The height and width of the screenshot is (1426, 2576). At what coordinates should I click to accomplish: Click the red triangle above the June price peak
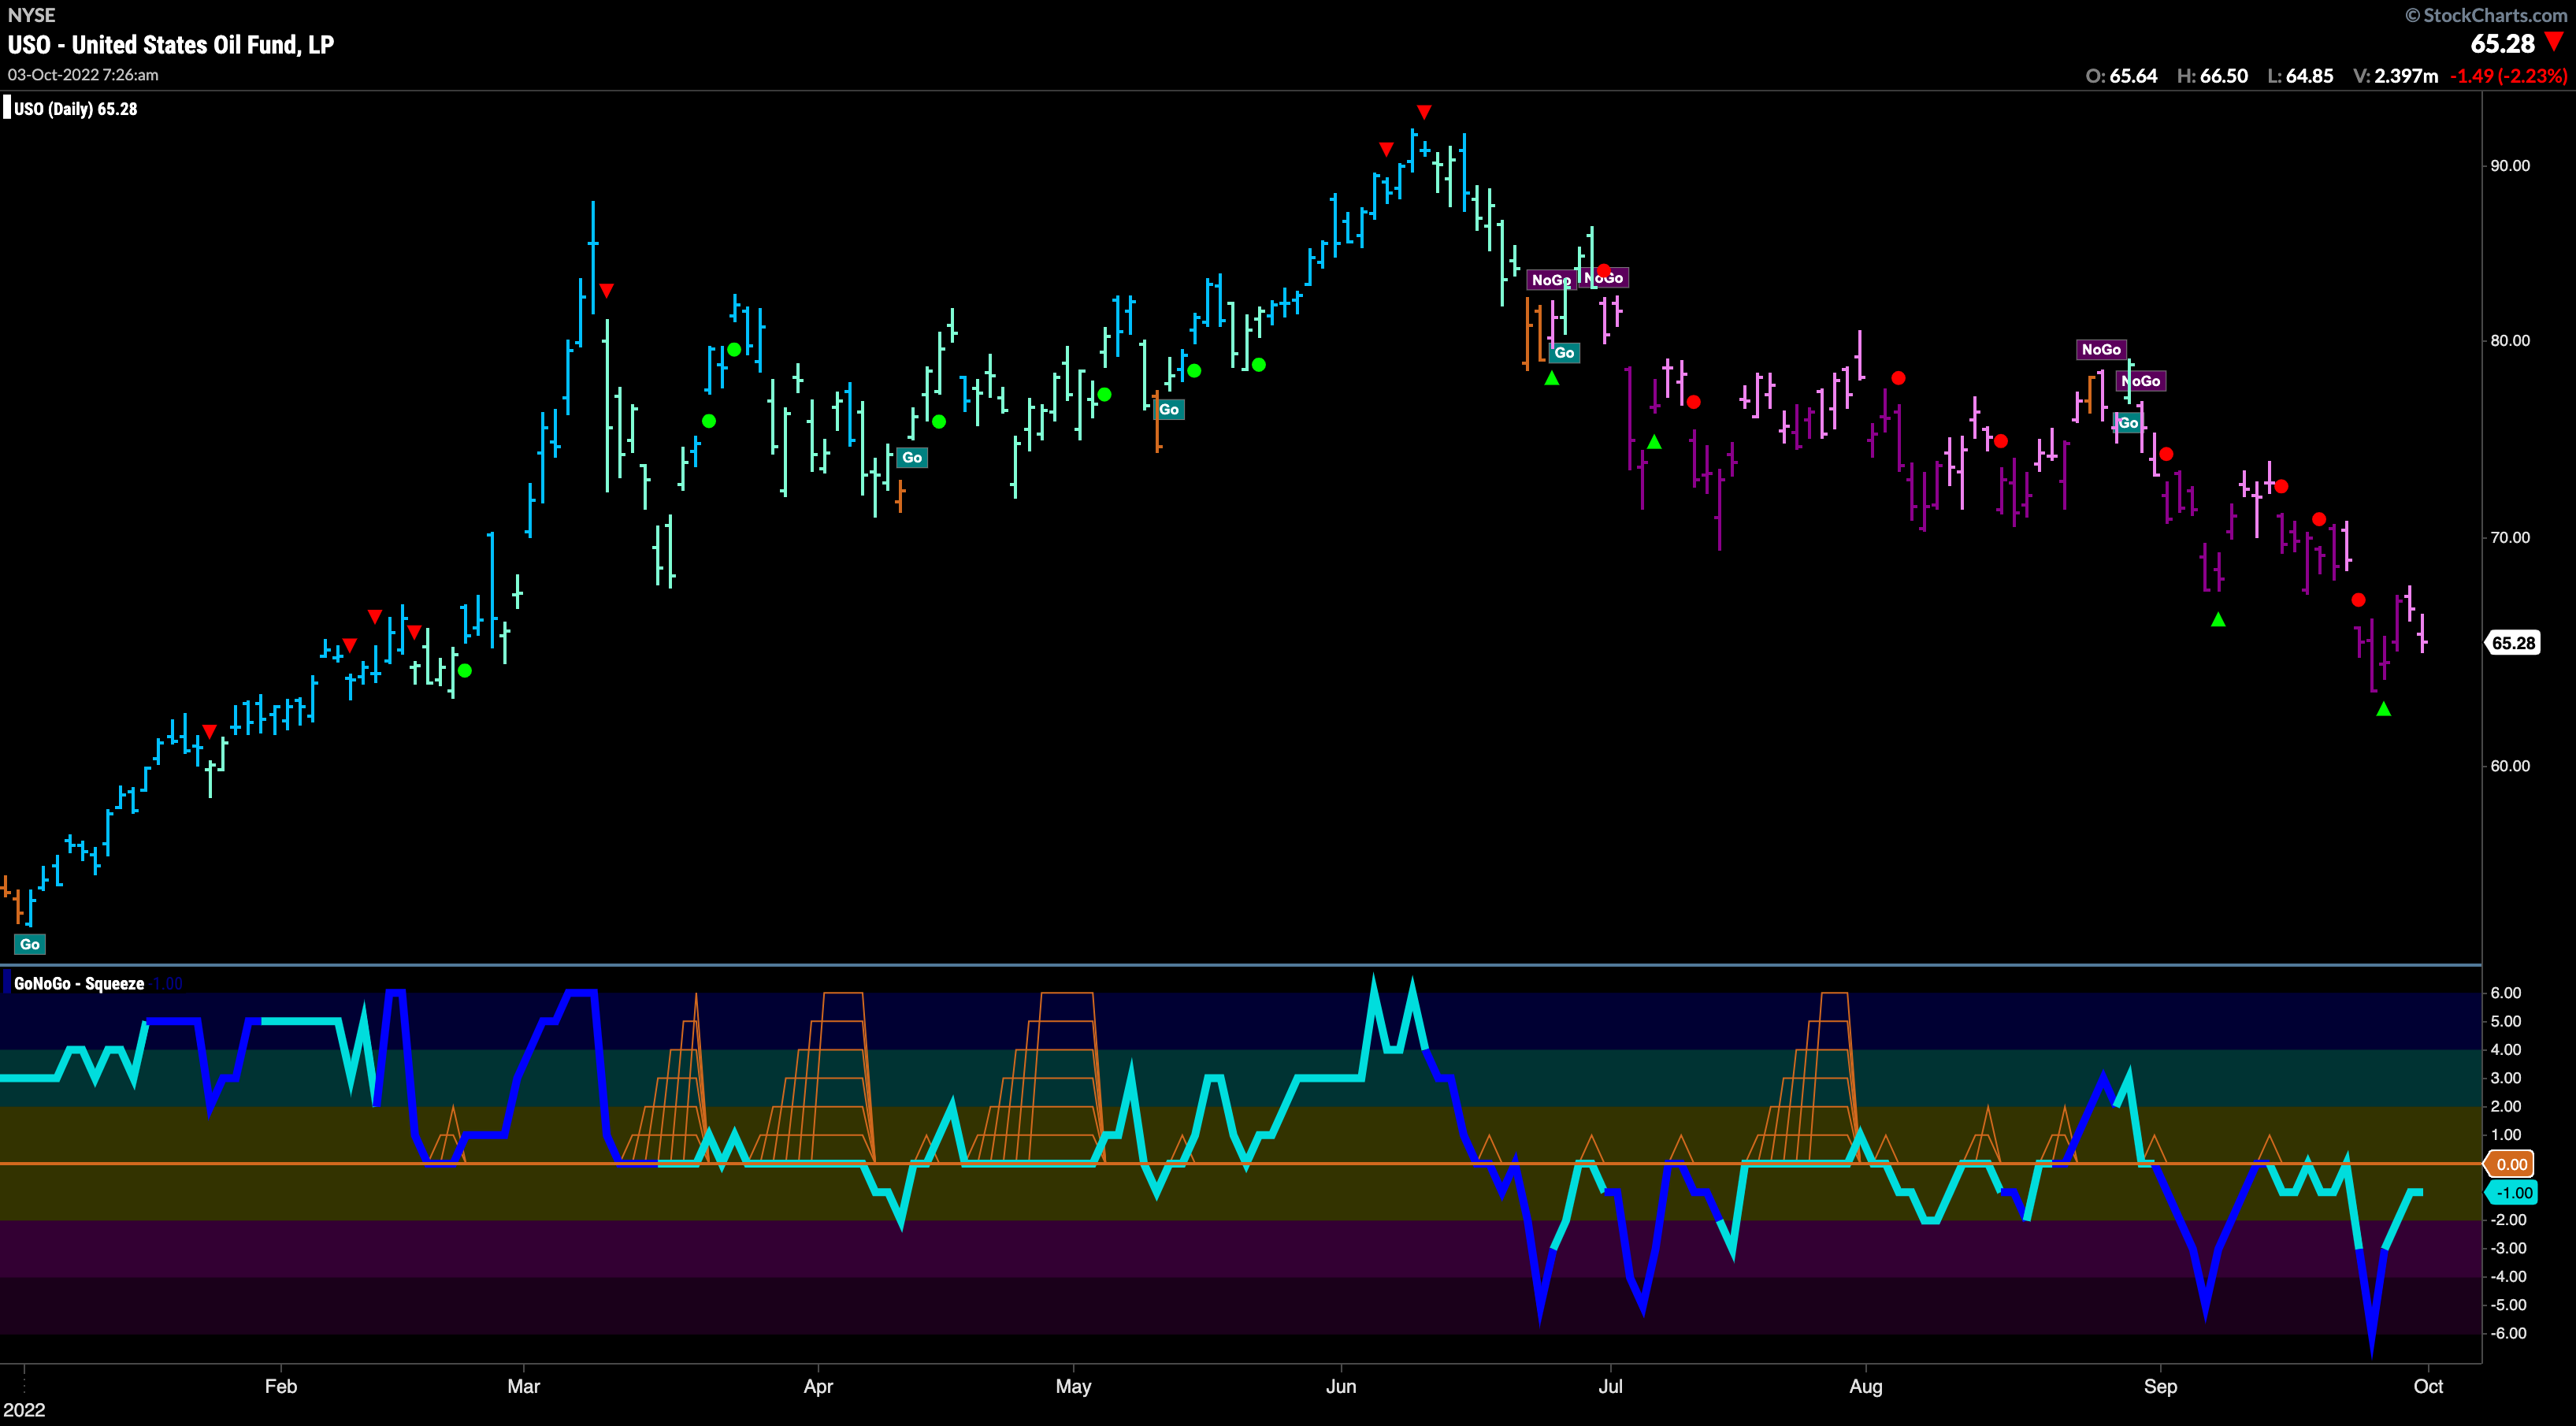point(1424,112)
